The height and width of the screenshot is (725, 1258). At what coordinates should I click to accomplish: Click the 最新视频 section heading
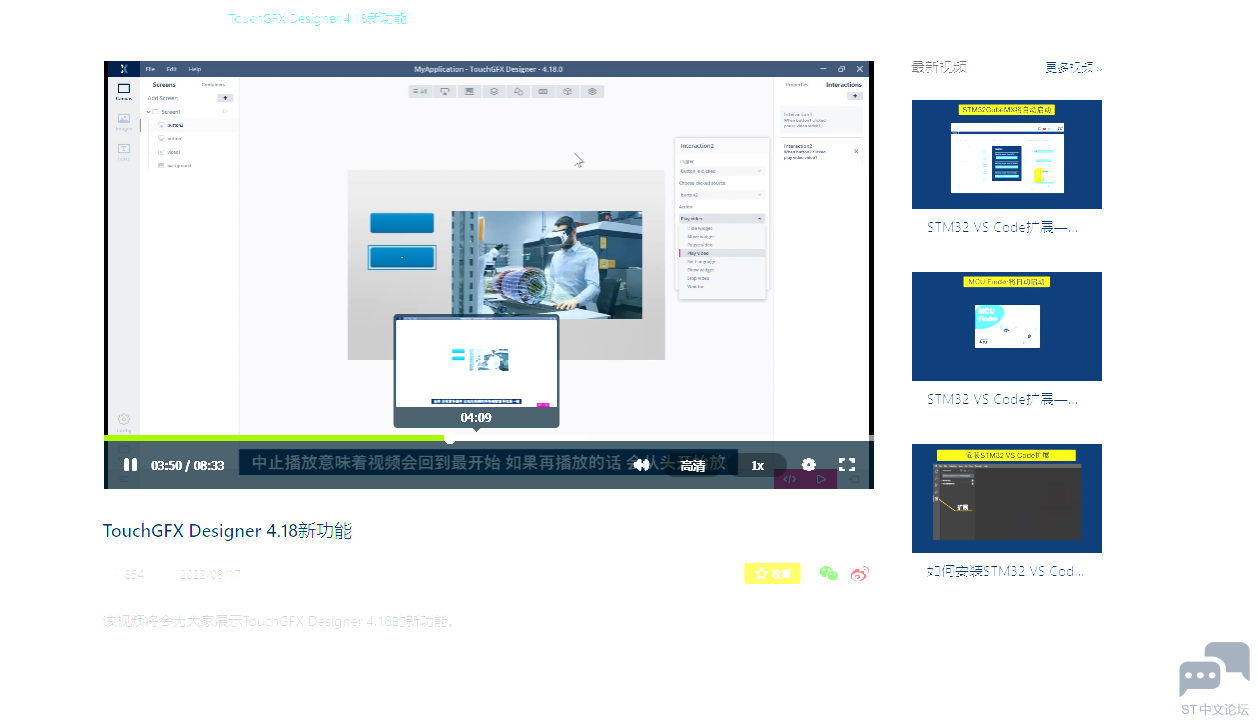click(x=939, y=67)
